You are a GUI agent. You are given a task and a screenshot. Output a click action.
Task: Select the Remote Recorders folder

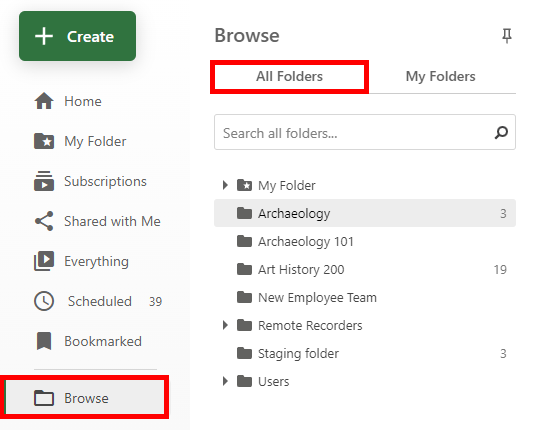pos(310,325)
